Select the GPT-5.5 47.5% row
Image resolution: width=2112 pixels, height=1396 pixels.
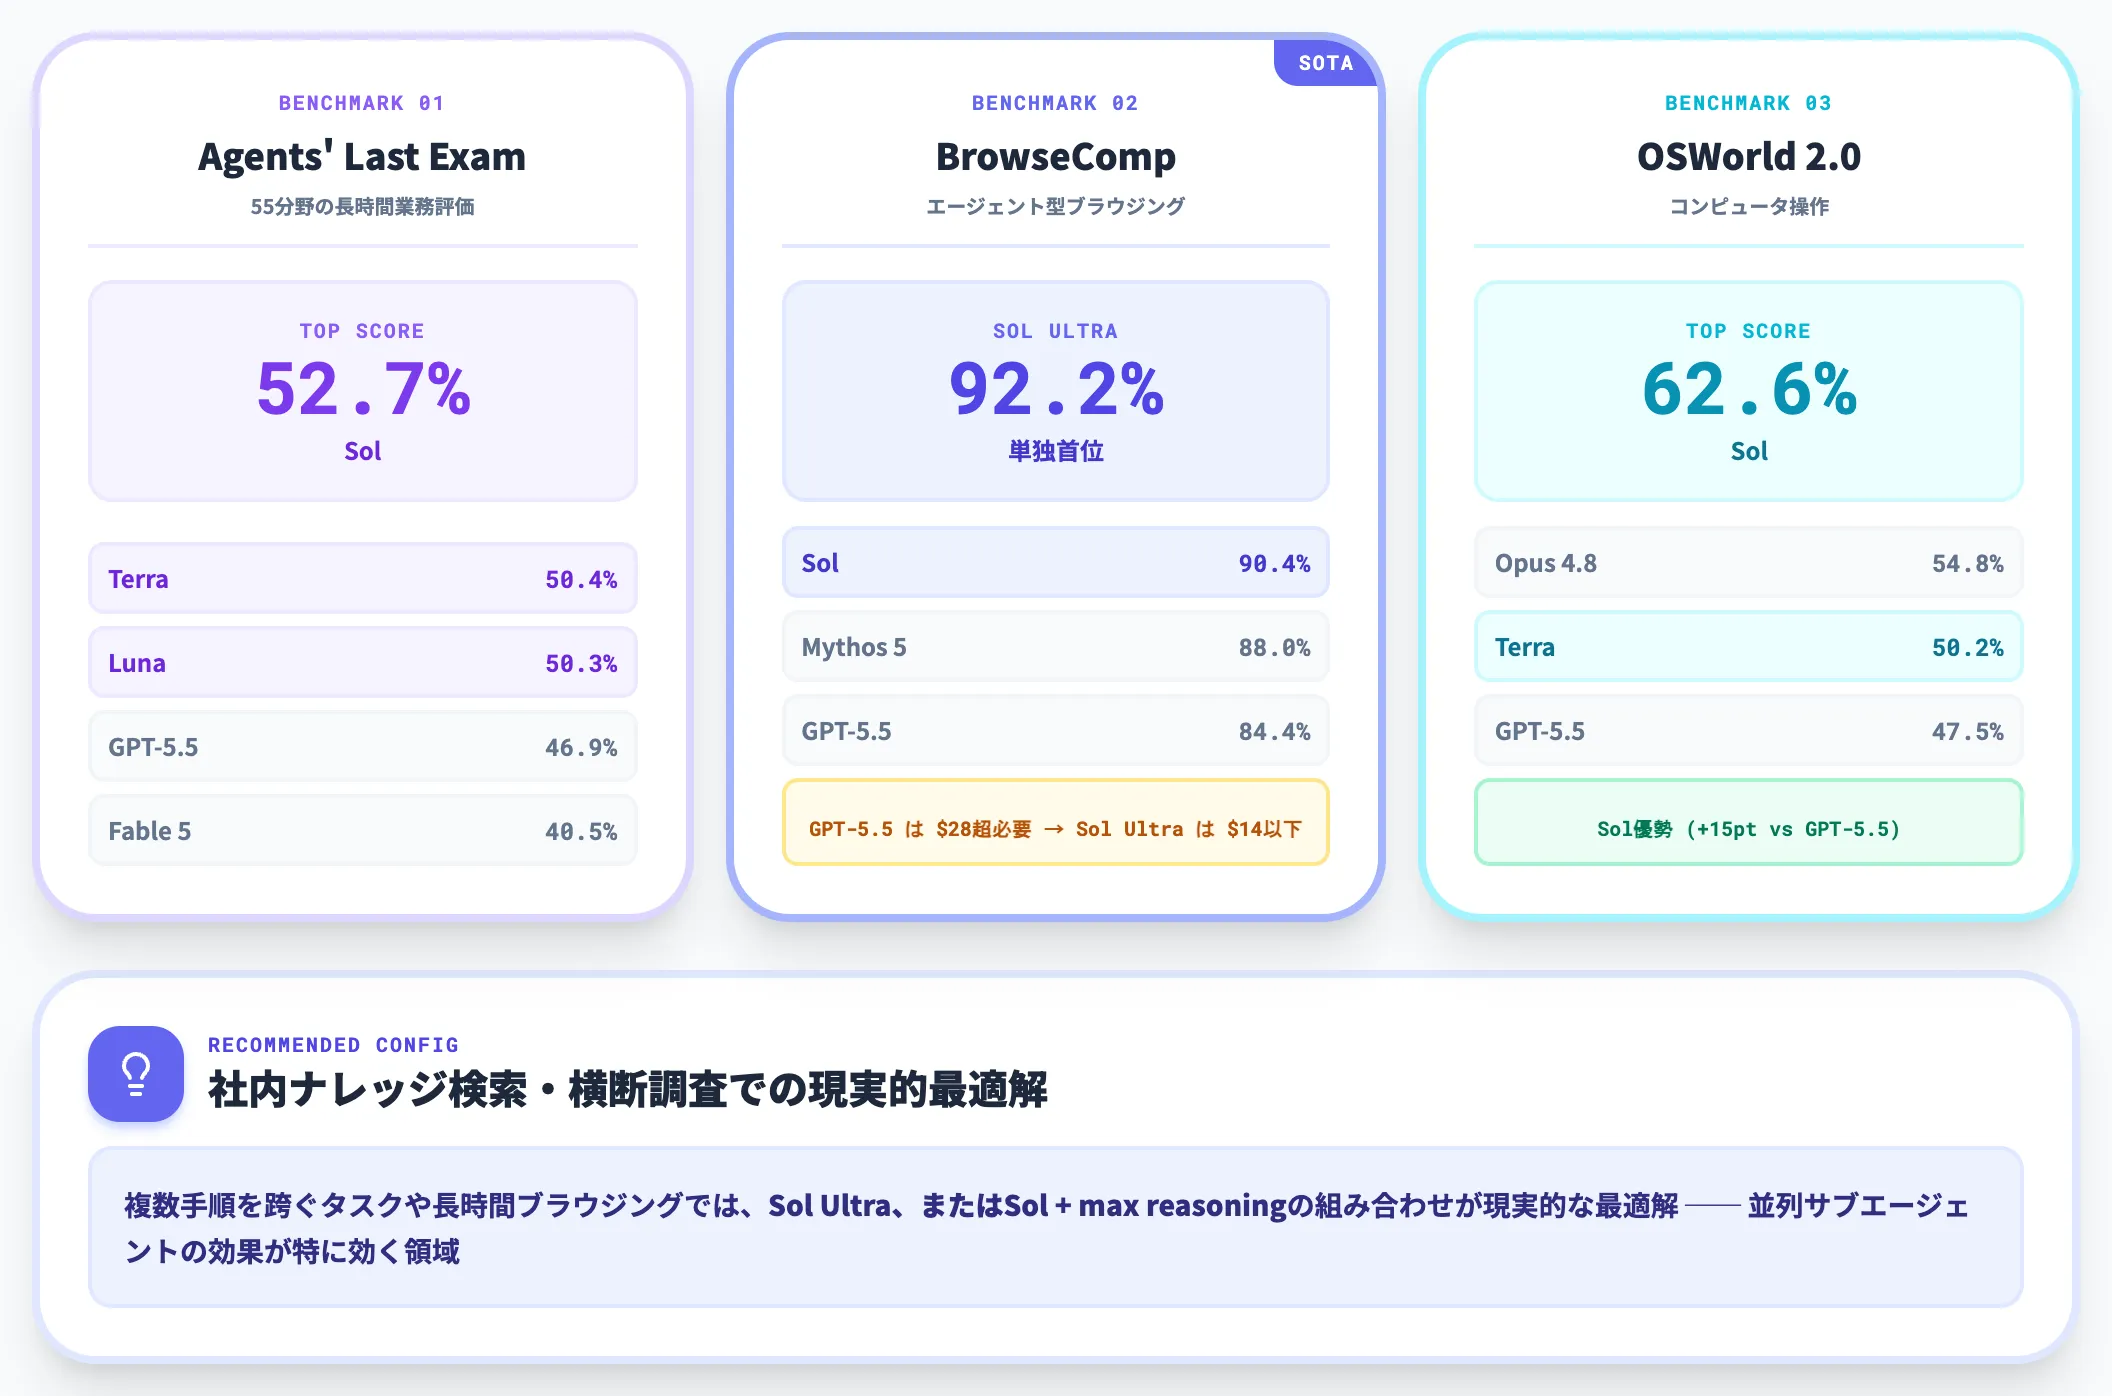1749,731
